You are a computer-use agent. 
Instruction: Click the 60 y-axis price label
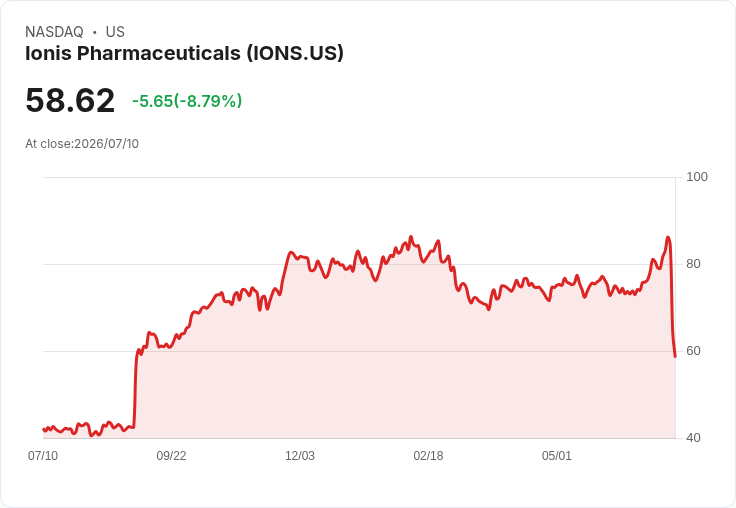coord(693,351)
